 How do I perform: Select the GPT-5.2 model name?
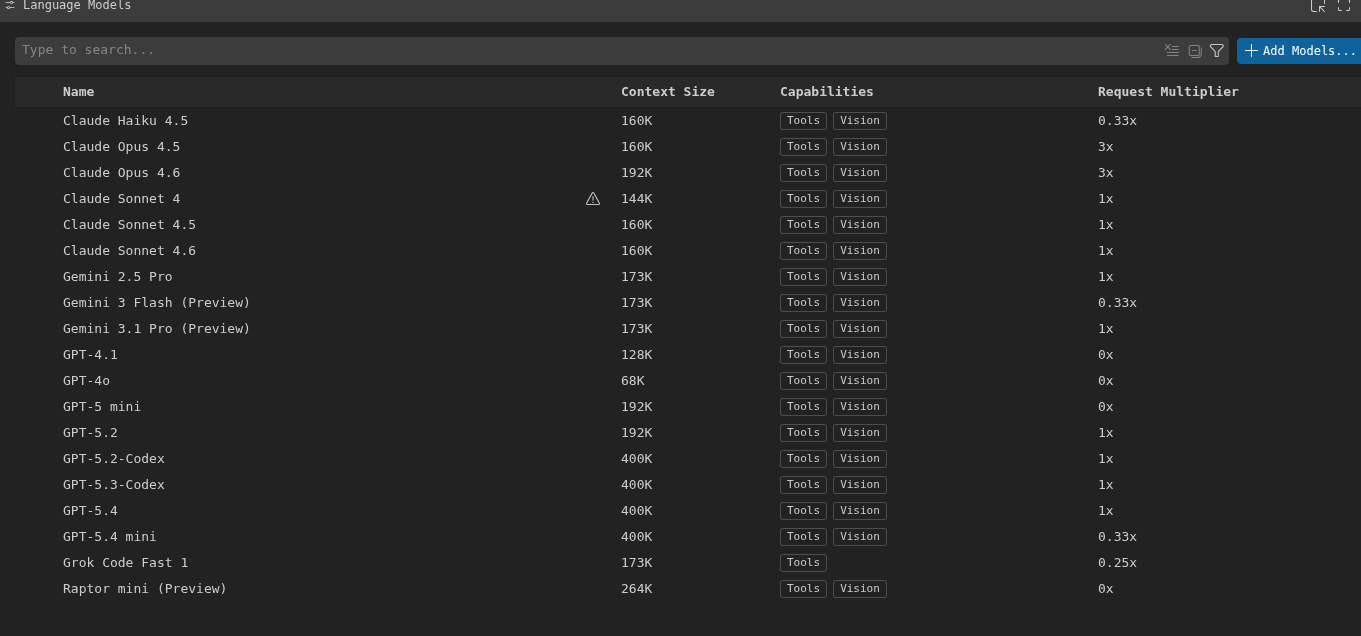90,433
